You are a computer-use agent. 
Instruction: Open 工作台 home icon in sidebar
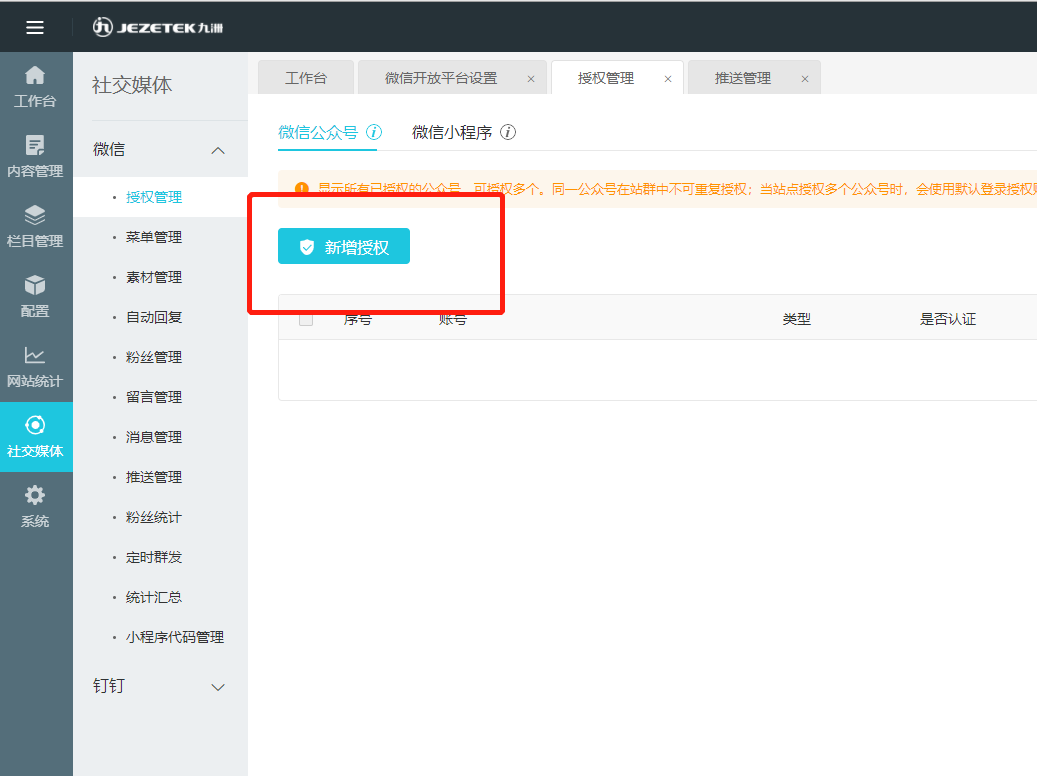(35, 76)
